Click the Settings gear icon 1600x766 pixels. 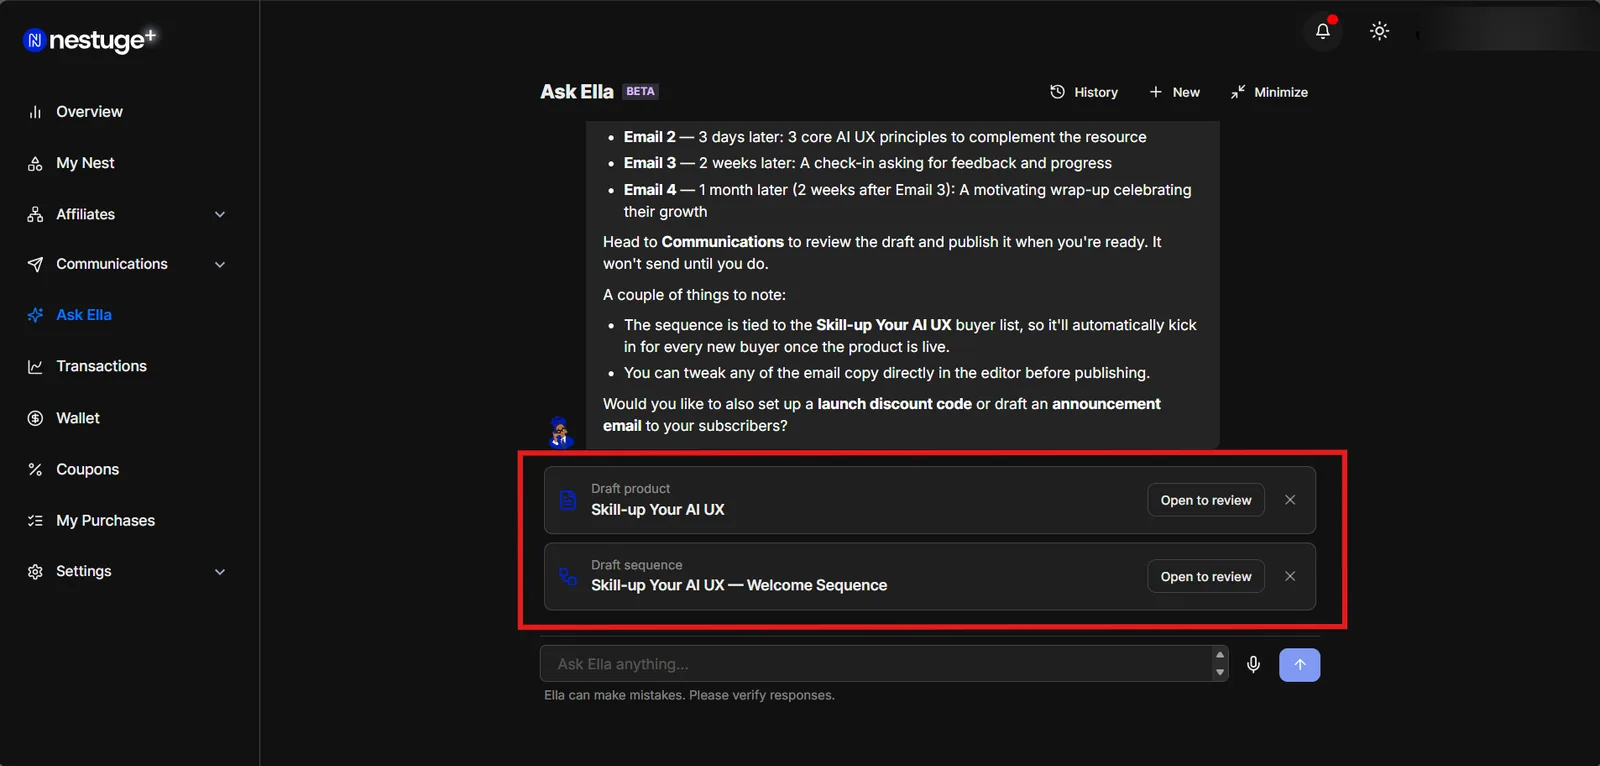(x=35, y=572)
